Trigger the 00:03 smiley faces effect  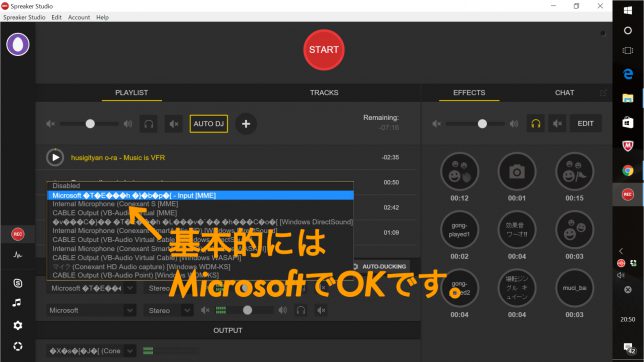(x=574, y=230)
